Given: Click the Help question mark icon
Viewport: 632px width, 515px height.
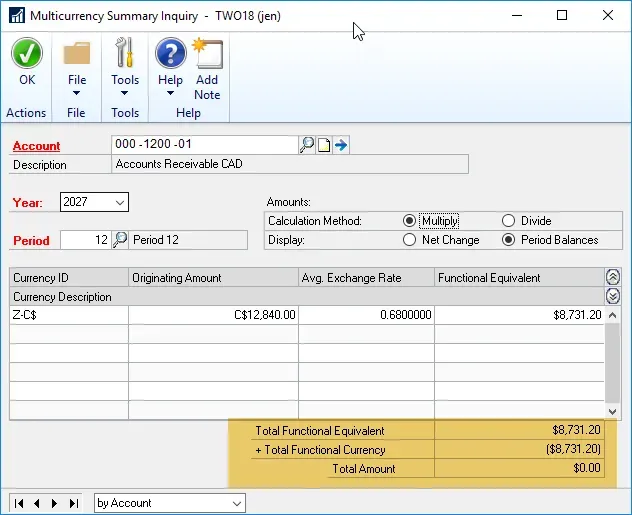Looking at the screenshot, I should (171, 54).
